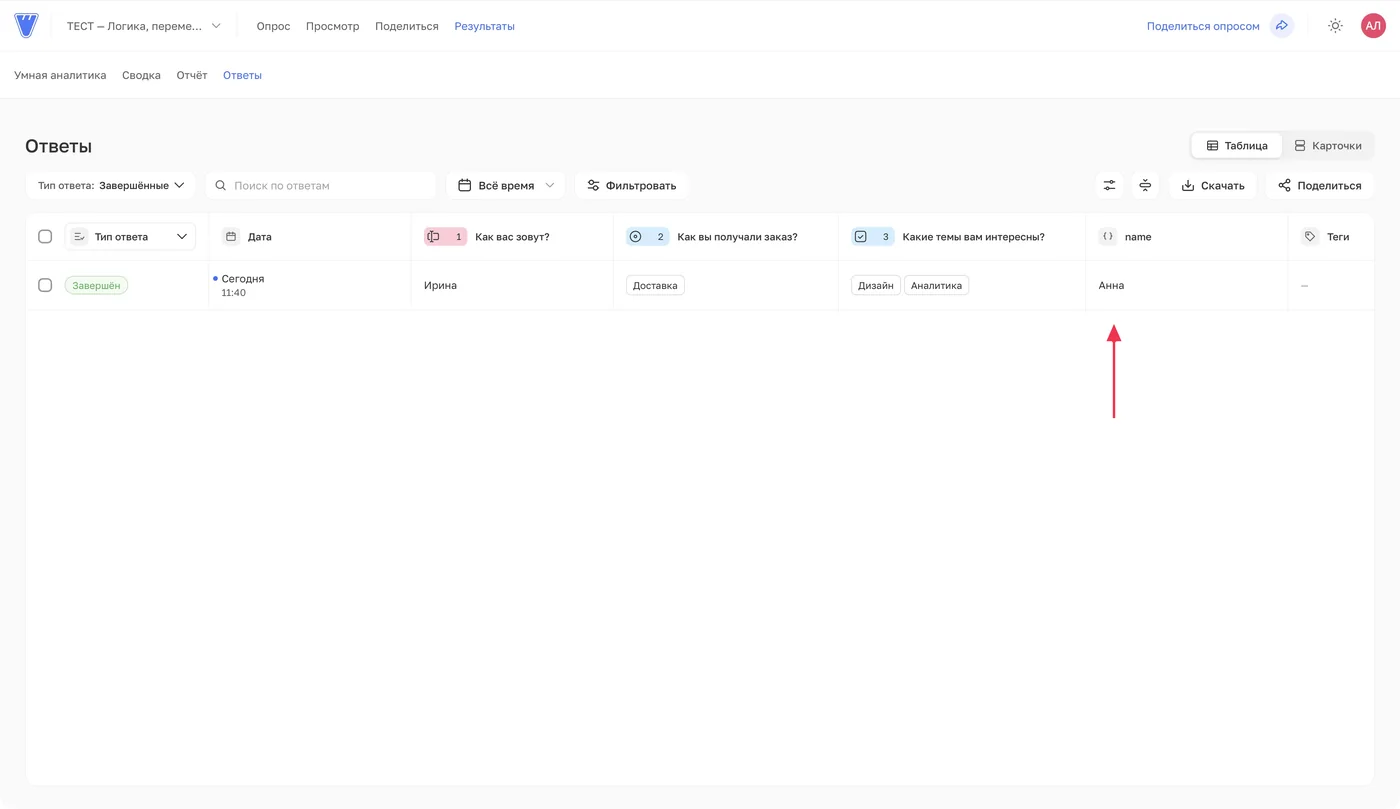Click the Поделиться button in the answers toolbar
Screen dimensions: 1400x809
pyautogui.click(x=1320, y=185)
